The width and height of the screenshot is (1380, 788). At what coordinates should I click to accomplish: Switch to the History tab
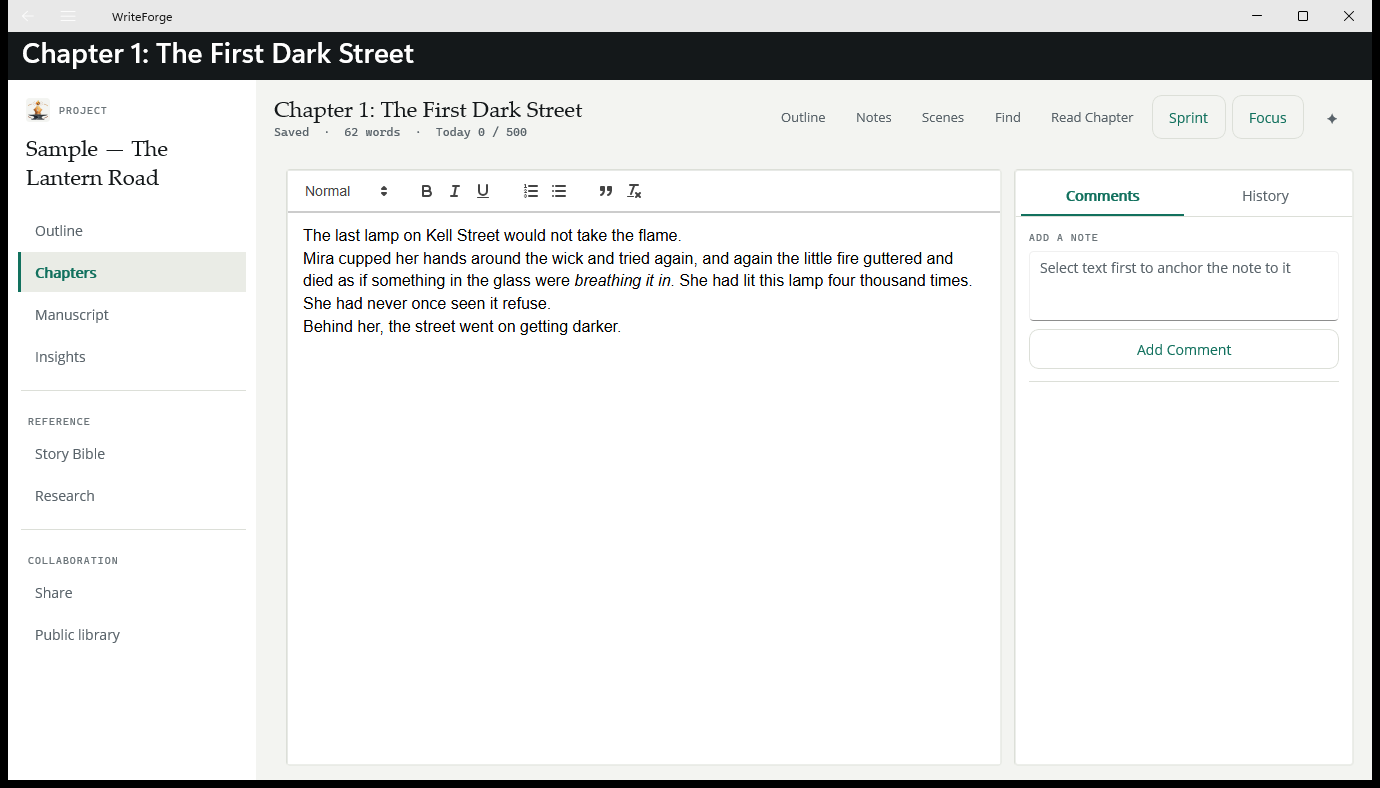pyautogui.click(x=1265, y=196)
